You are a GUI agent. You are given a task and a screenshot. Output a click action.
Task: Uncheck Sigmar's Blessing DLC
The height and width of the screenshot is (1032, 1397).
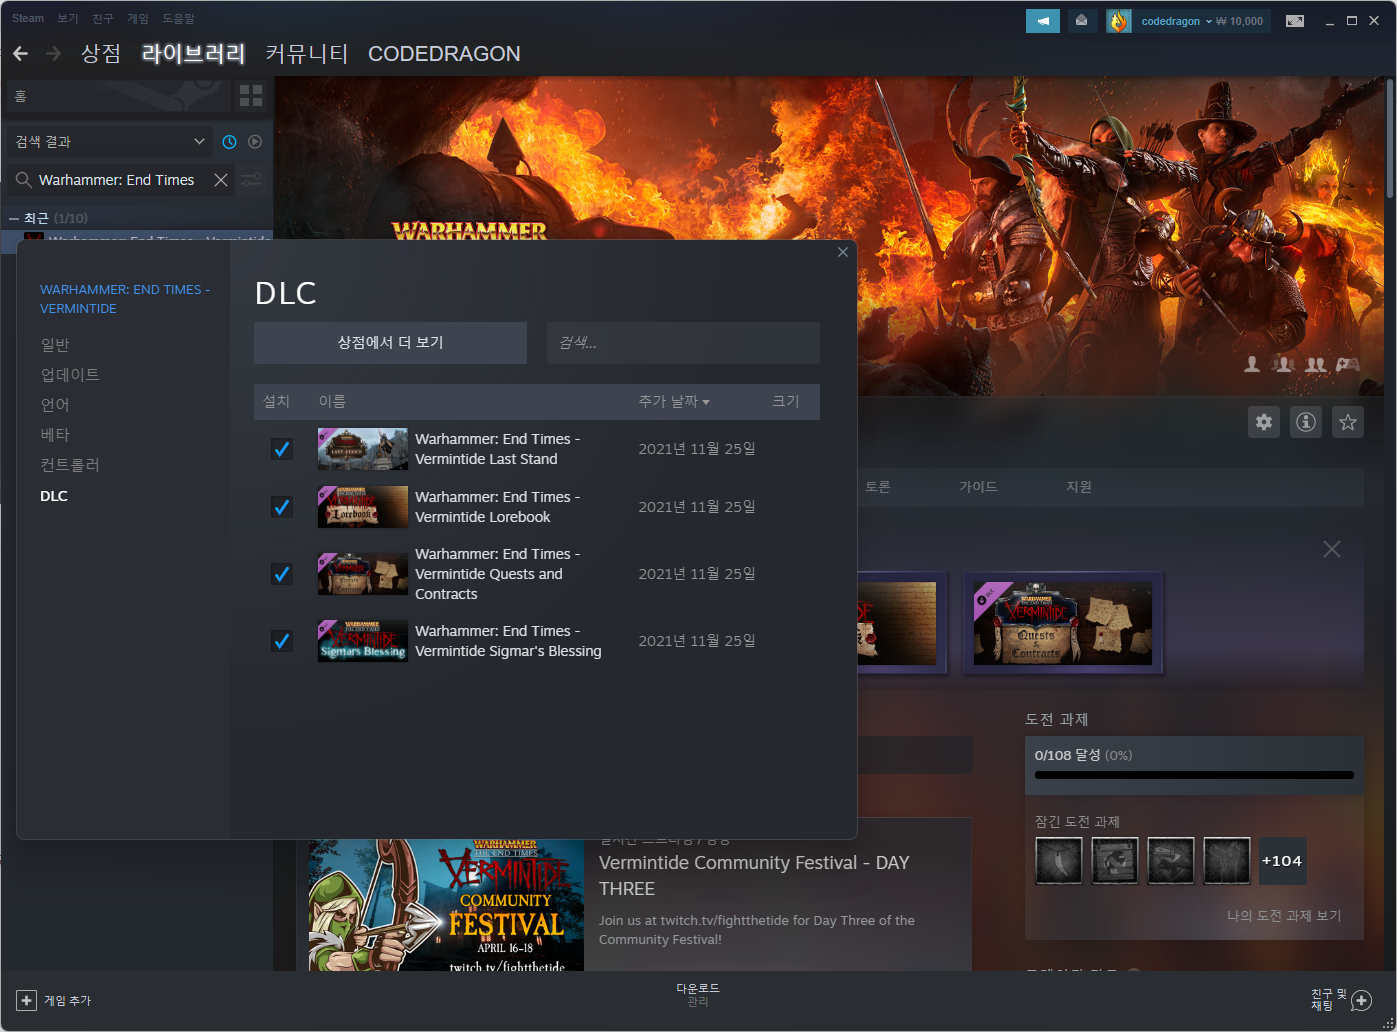click(282, 641)
